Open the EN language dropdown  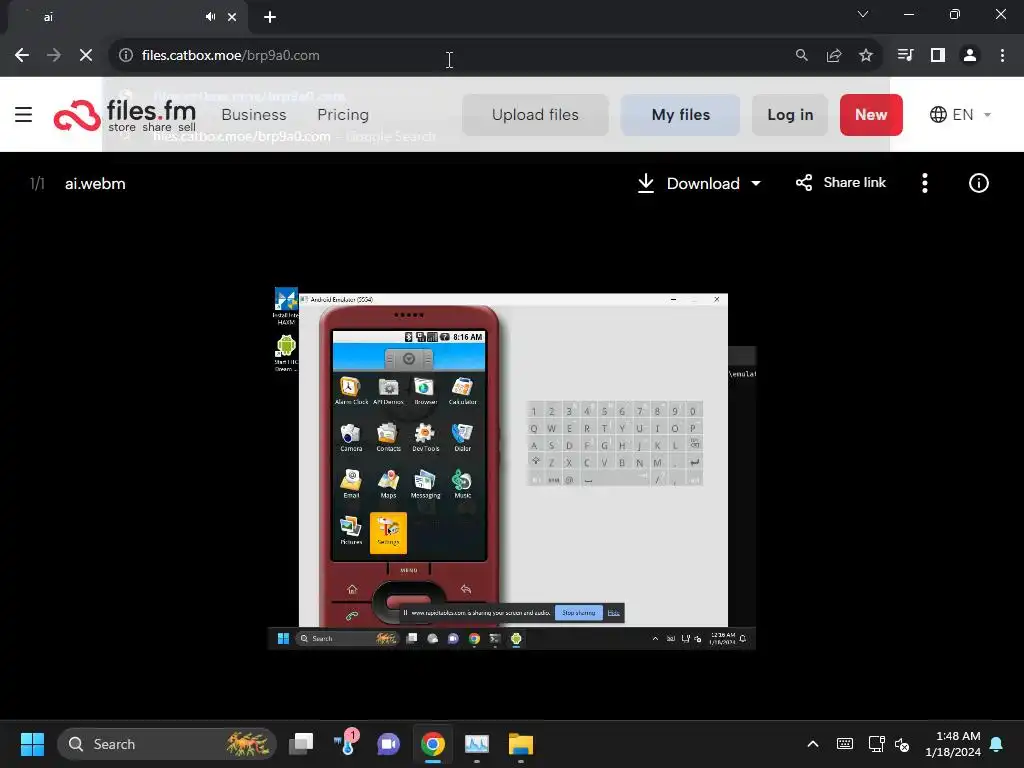click(x=961, y=115)
